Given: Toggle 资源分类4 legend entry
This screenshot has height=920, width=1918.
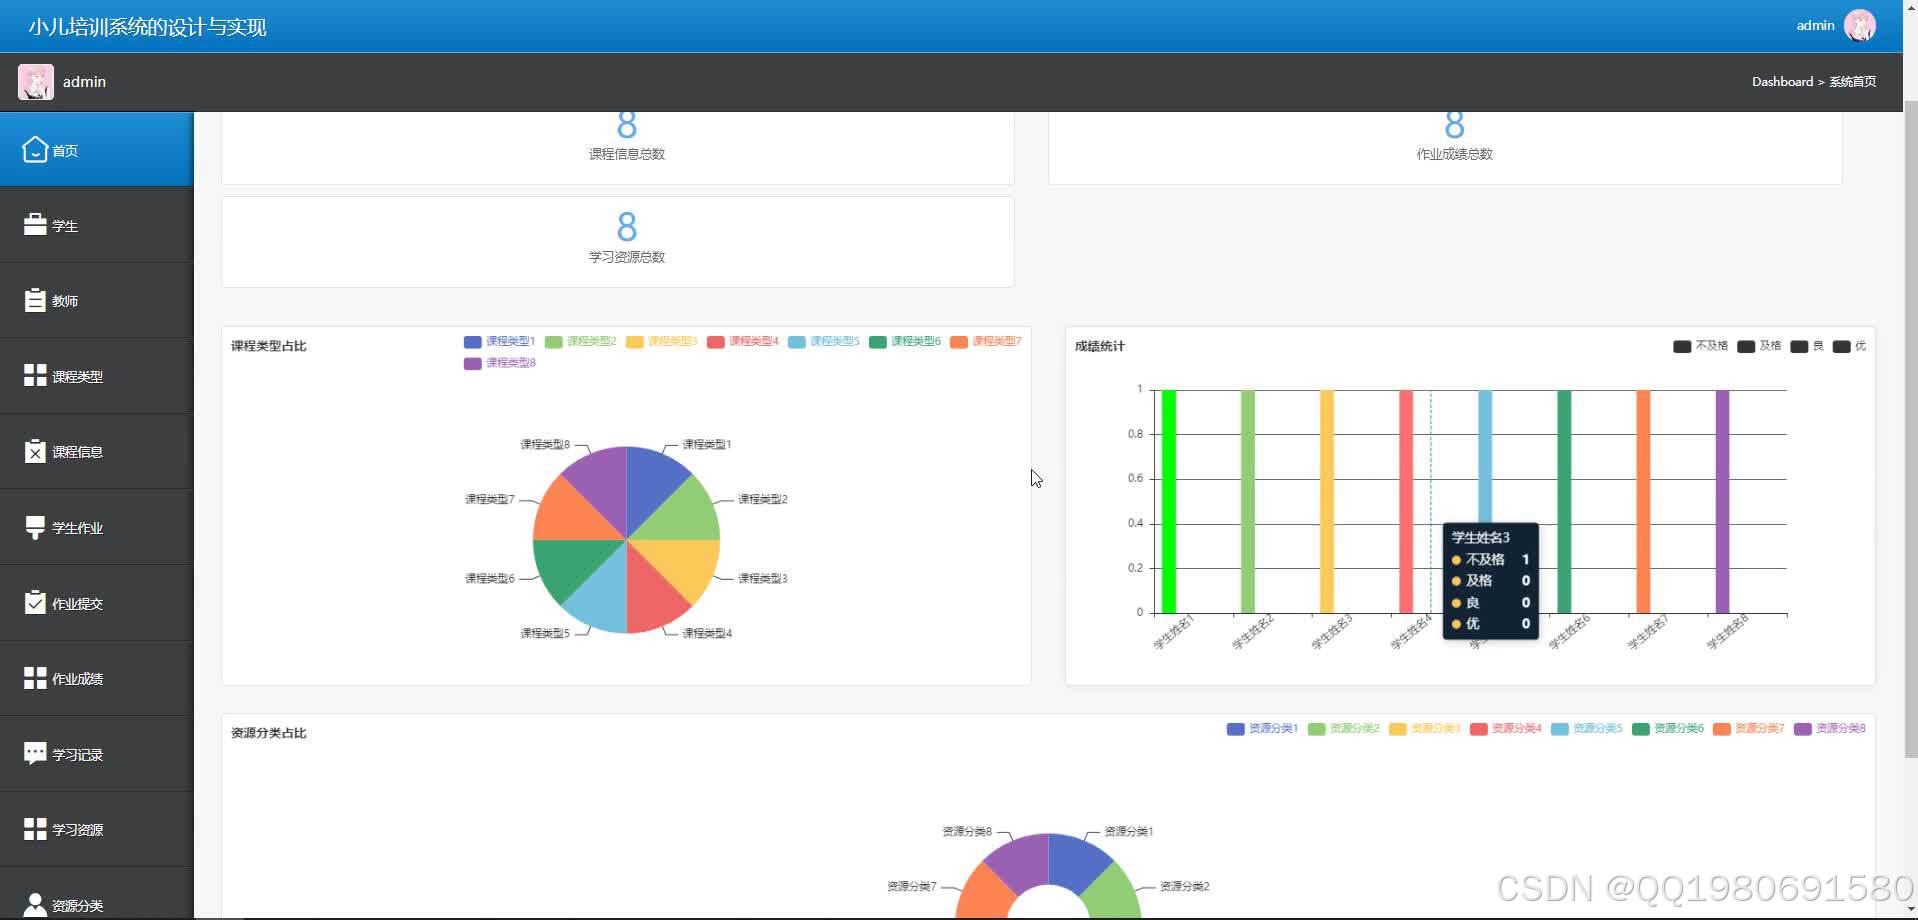Looking at the screenshot, I should [x=1505, y=728].
